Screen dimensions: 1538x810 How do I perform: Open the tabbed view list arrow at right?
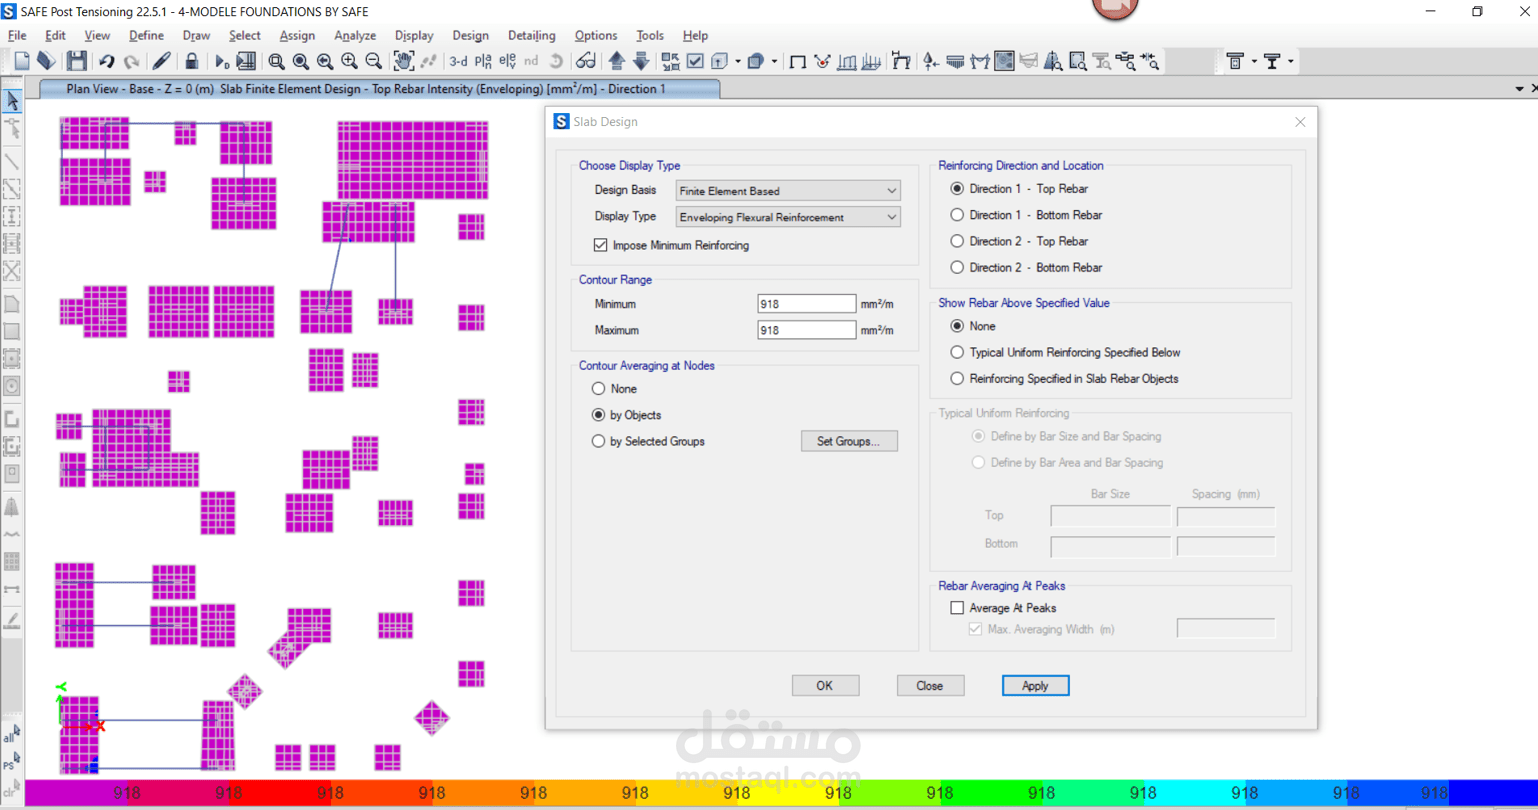[1519, 89]
